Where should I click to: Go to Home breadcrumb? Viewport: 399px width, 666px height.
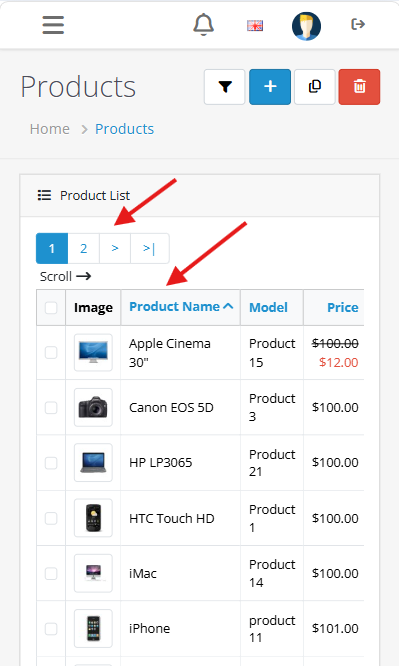[x=50, y=129]
